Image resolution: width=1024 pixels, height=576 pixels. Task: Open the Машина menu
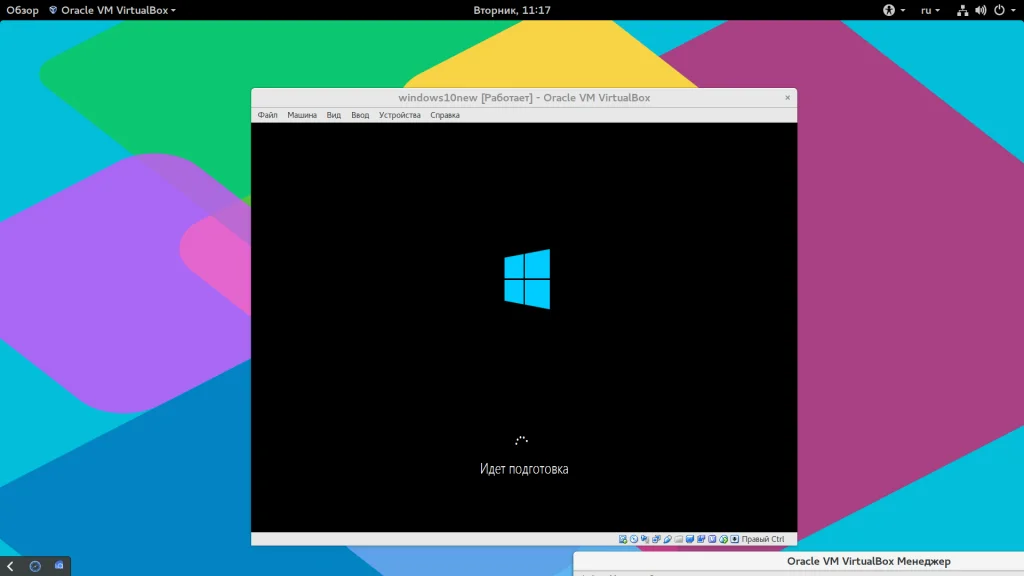[302, 115]
